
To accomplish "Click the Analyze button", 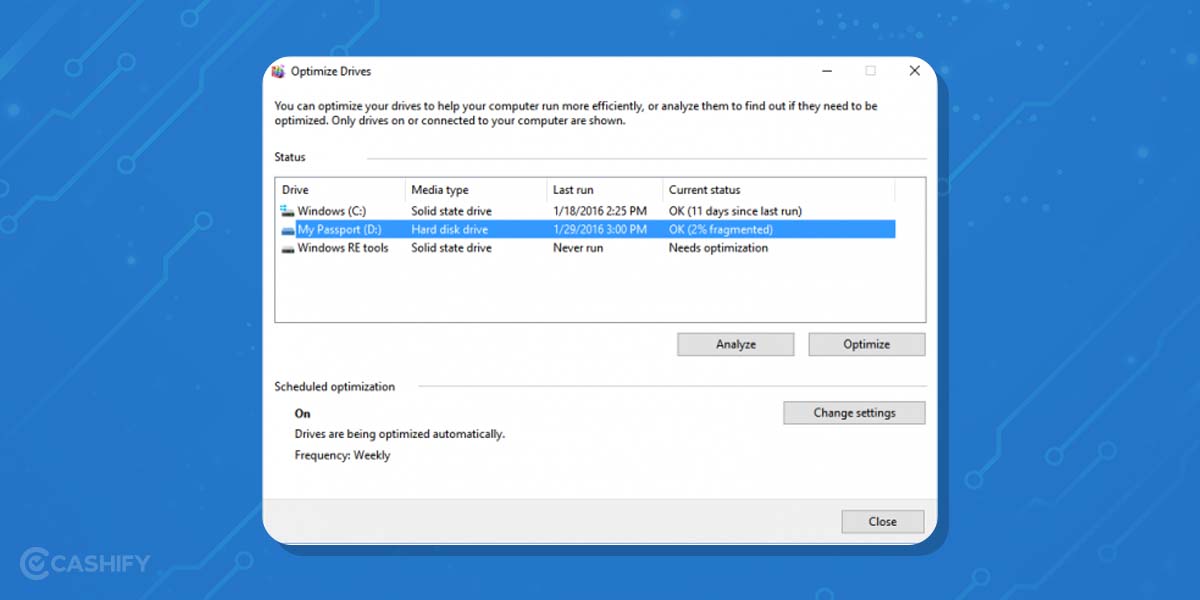I will (735, 344).
